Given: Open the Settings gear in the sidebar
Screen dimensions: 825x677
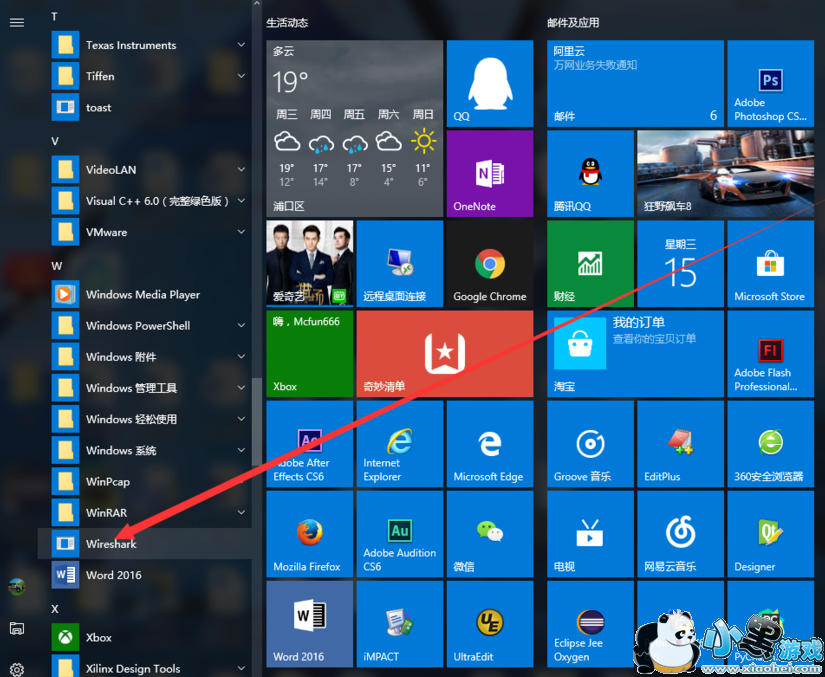Looking at the screenshot, I should (16, 669).
